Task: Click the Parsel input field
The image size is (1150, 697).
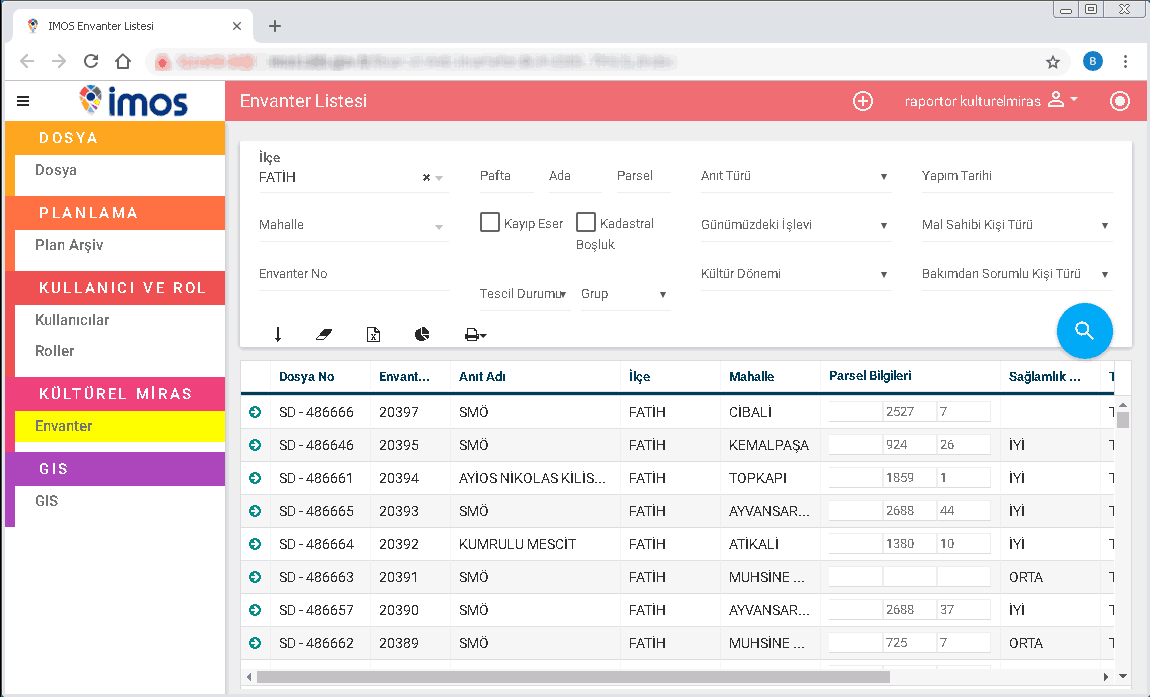Action: tap(643, 176)
